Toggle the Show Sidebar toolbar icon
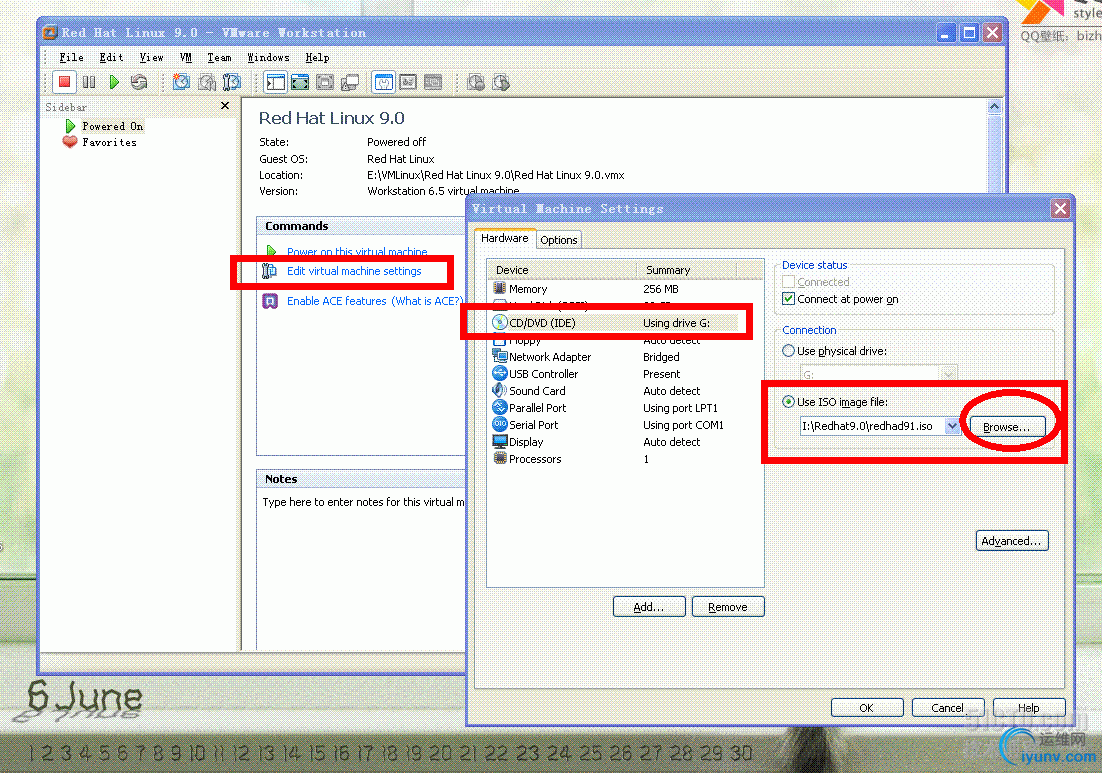 pos(275,82)
